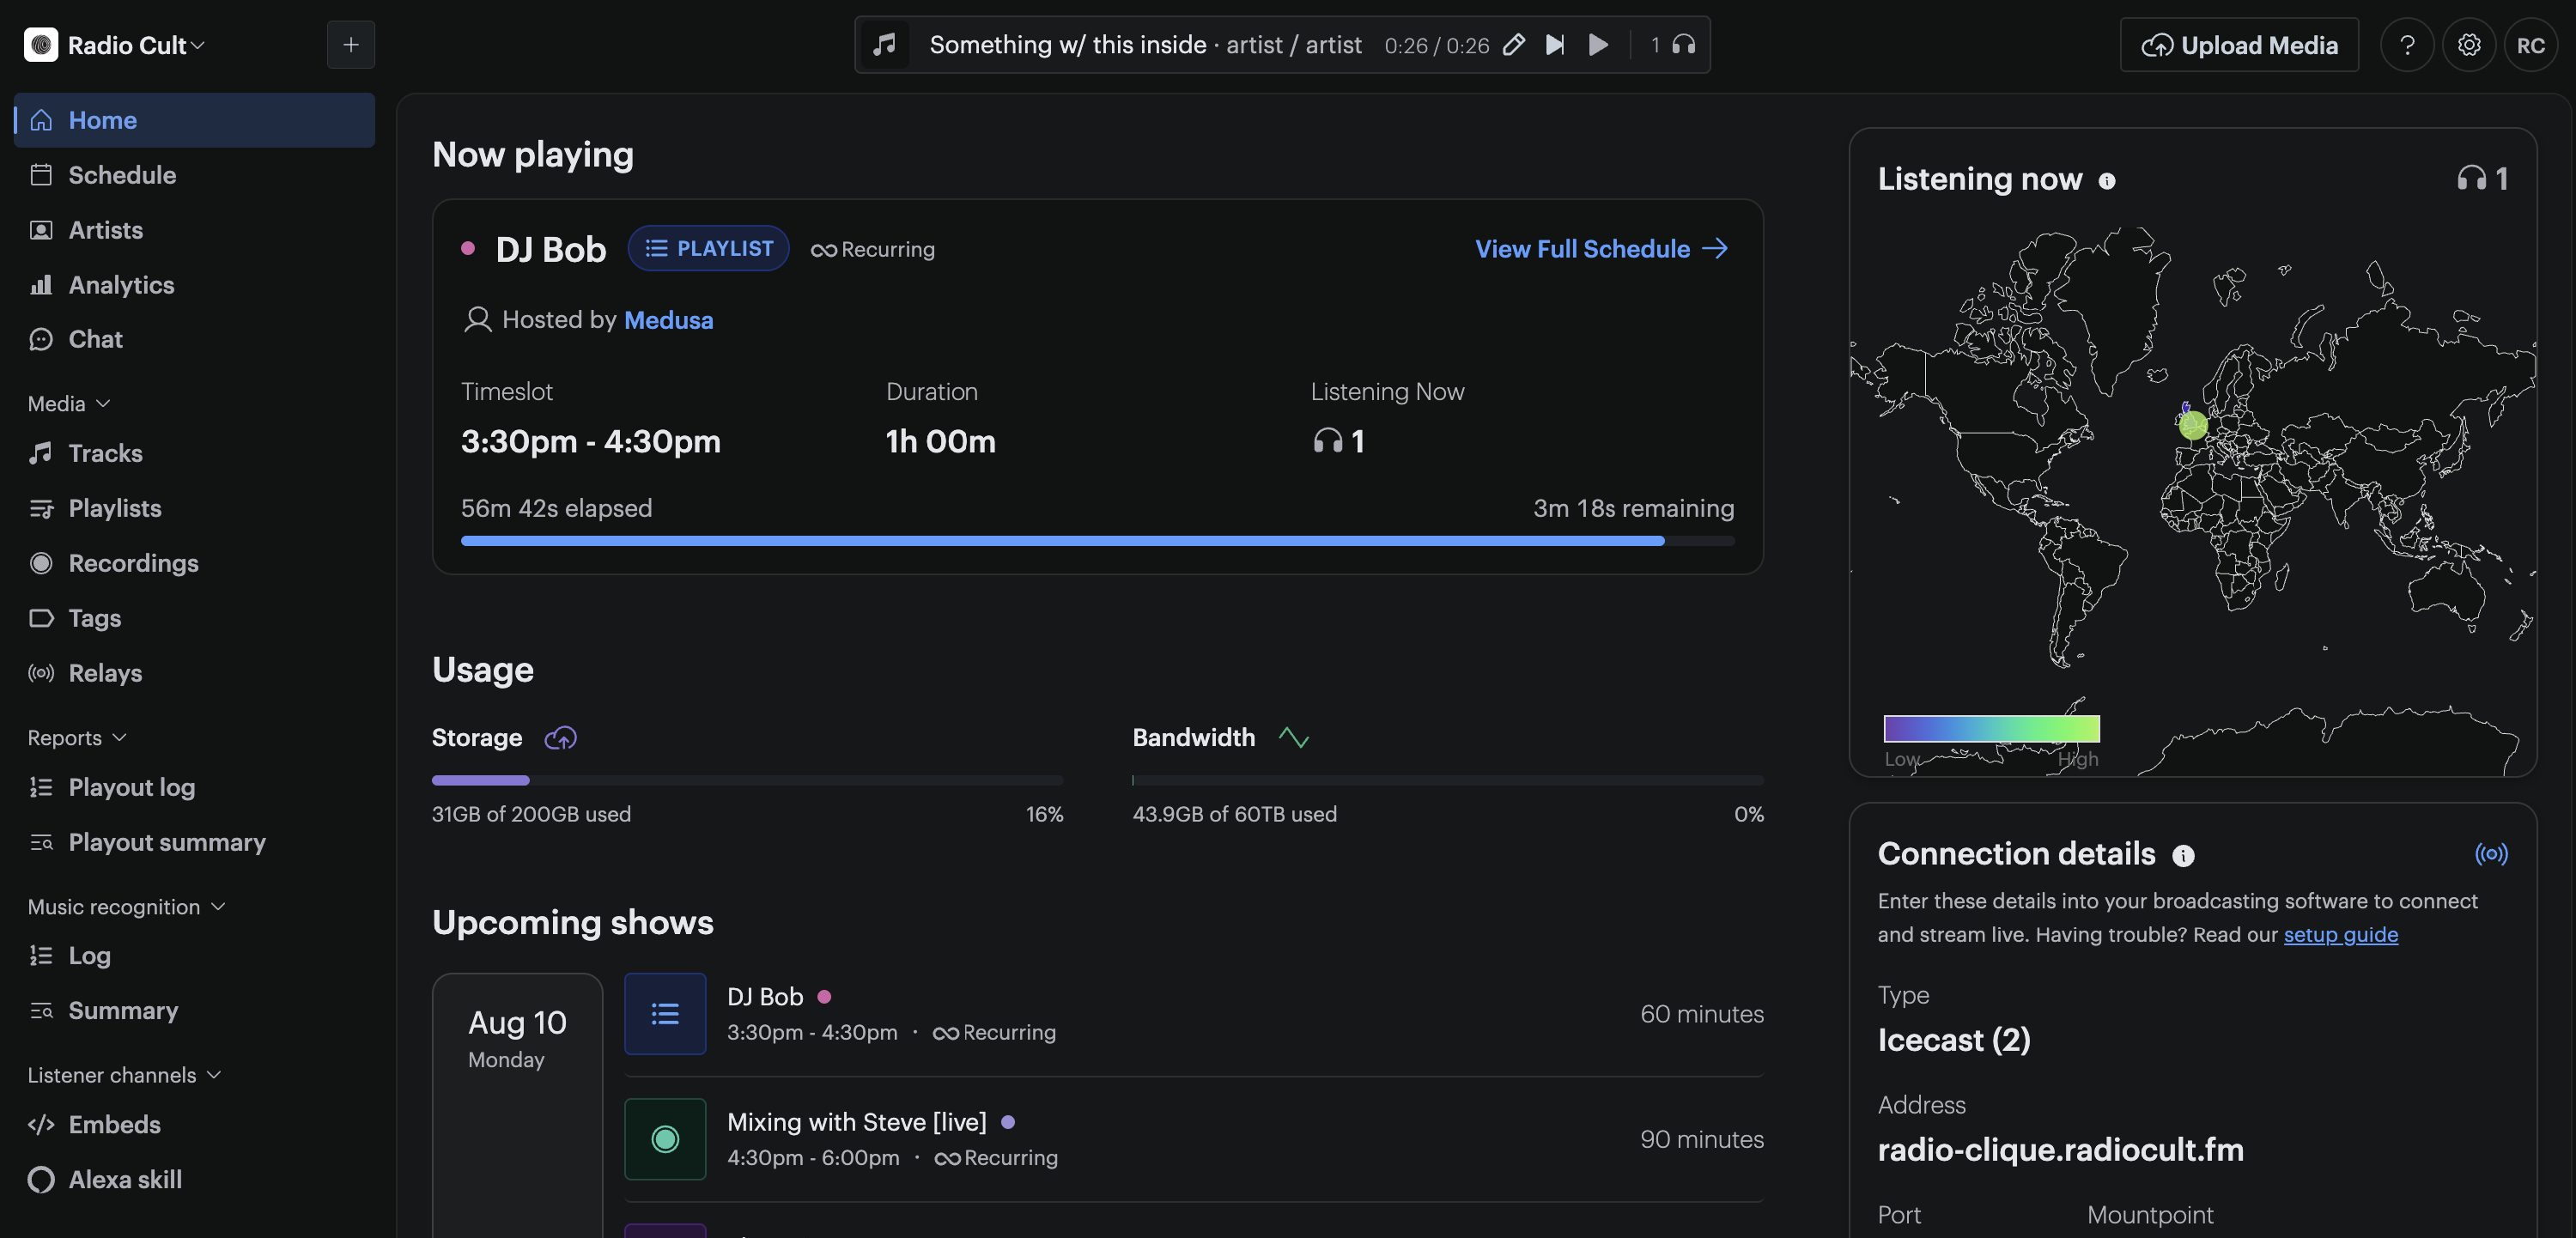Click the Upload Media button
The image size is (2576, 1238).
pos(2239,45)
